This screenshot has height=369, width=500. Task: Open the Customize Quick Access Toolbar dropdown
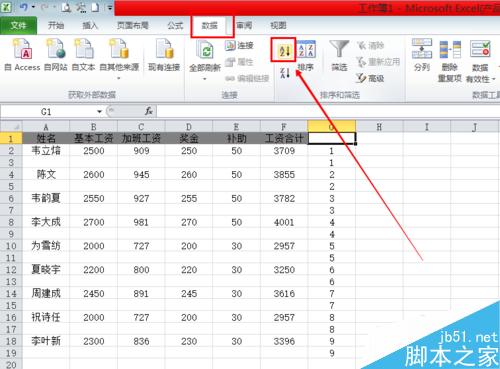coord(110,7)
